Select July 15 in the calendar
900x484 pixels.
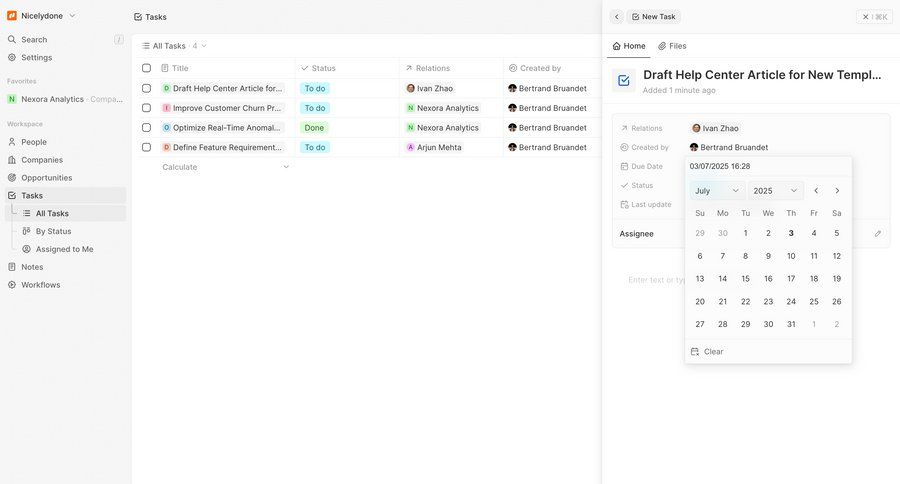coord(745,278)
